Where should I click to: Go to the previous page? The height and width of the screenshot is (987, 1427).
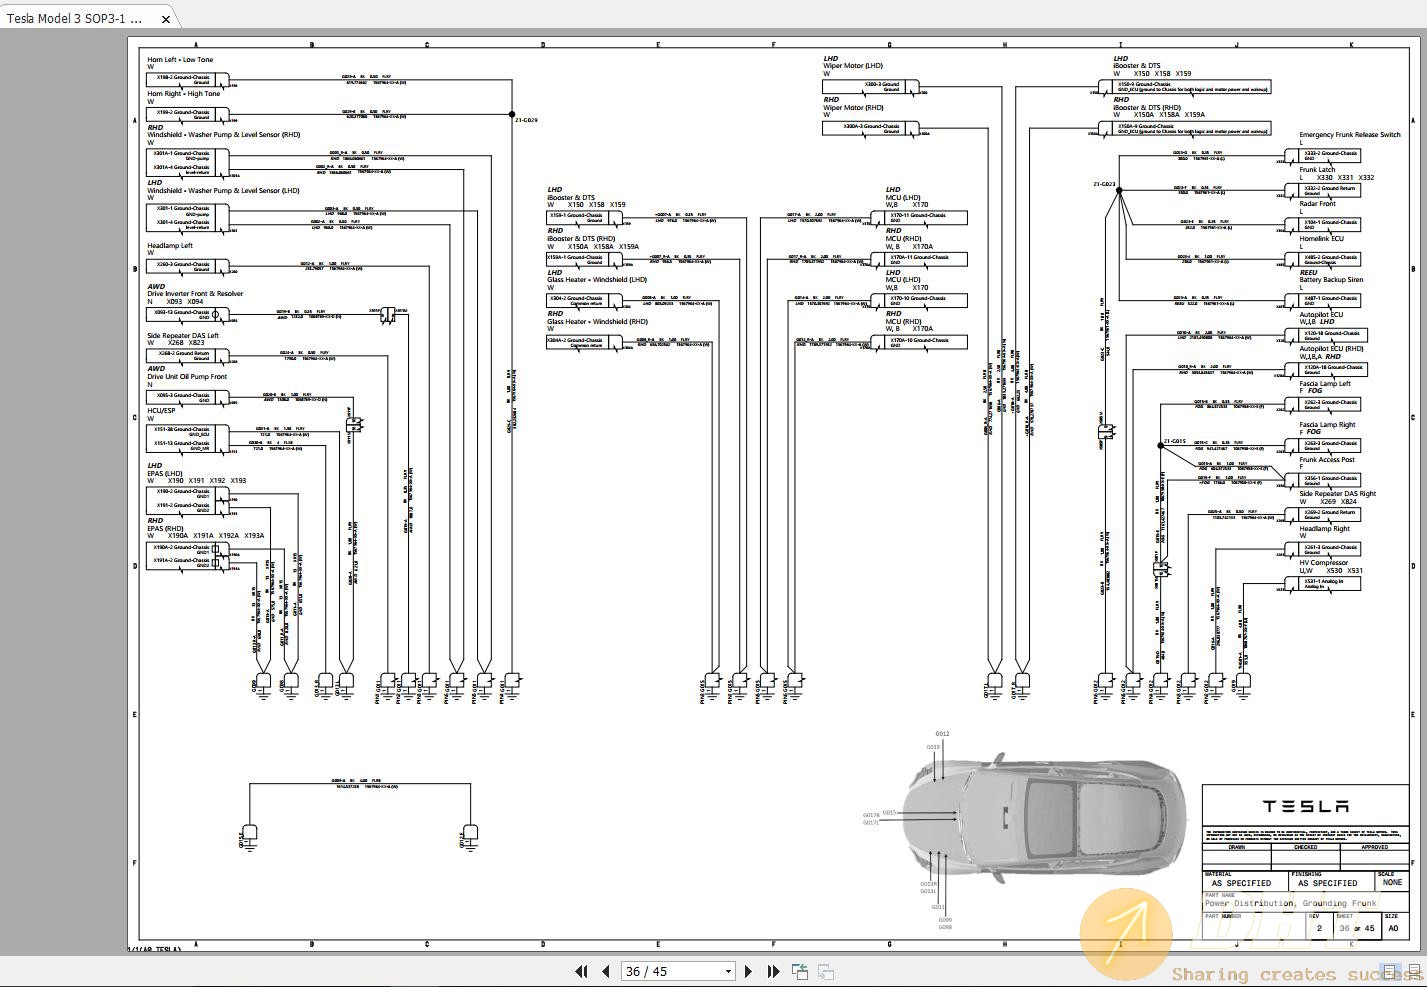[606, 971]
